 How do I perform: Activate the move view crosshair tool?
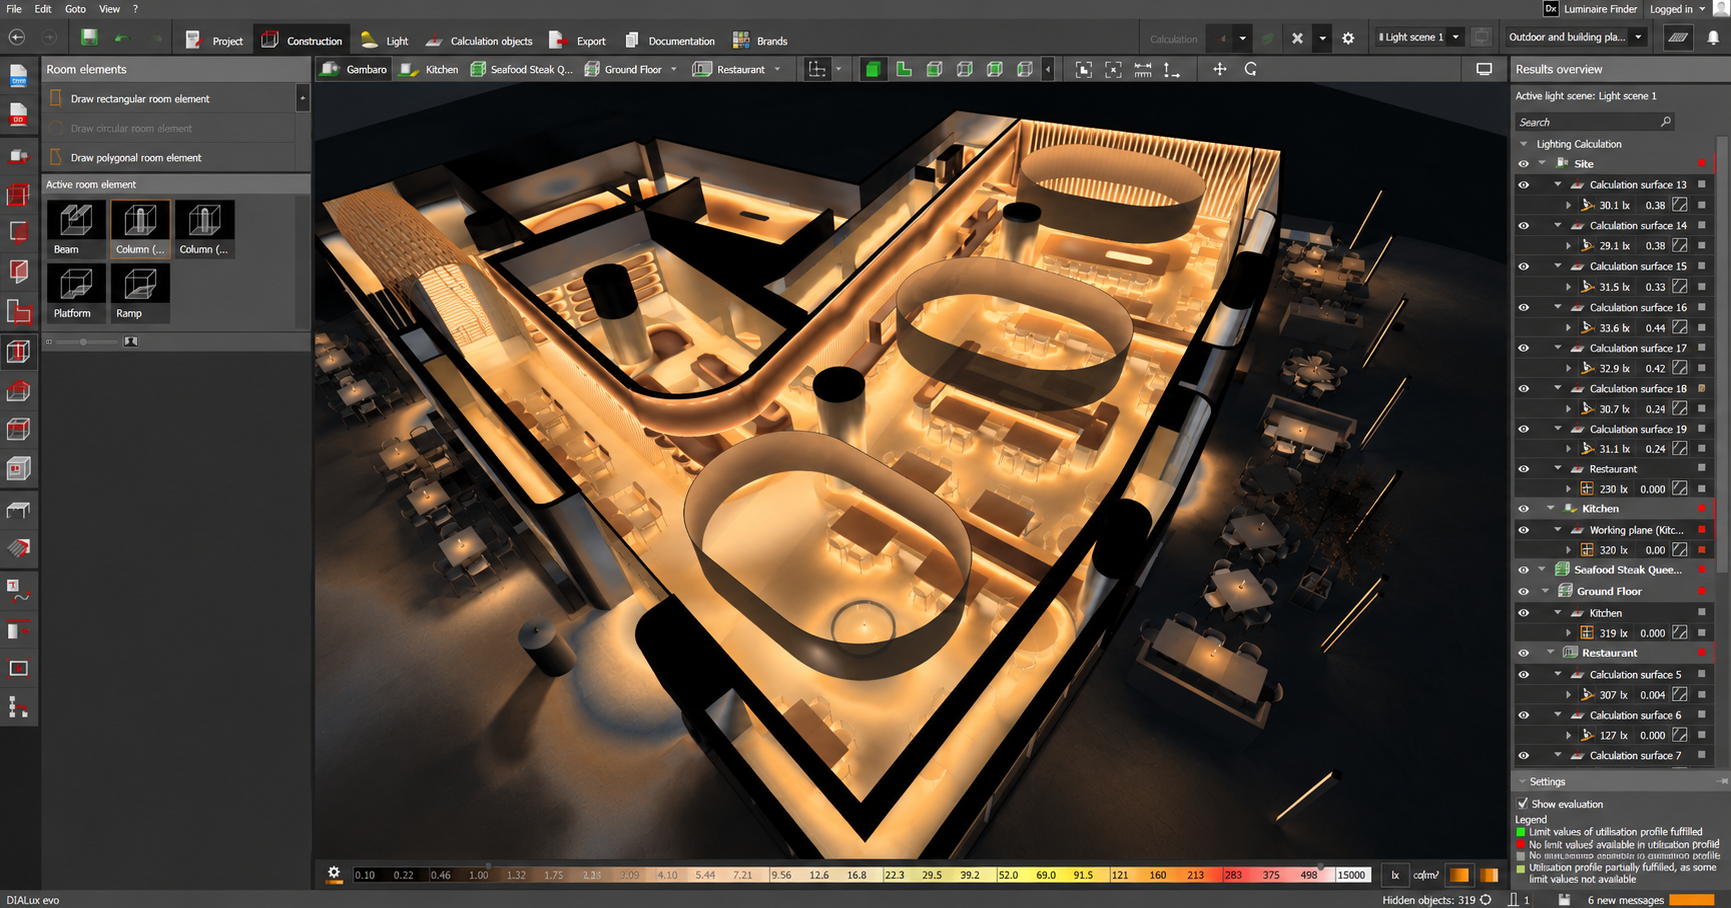point(1219,69)
